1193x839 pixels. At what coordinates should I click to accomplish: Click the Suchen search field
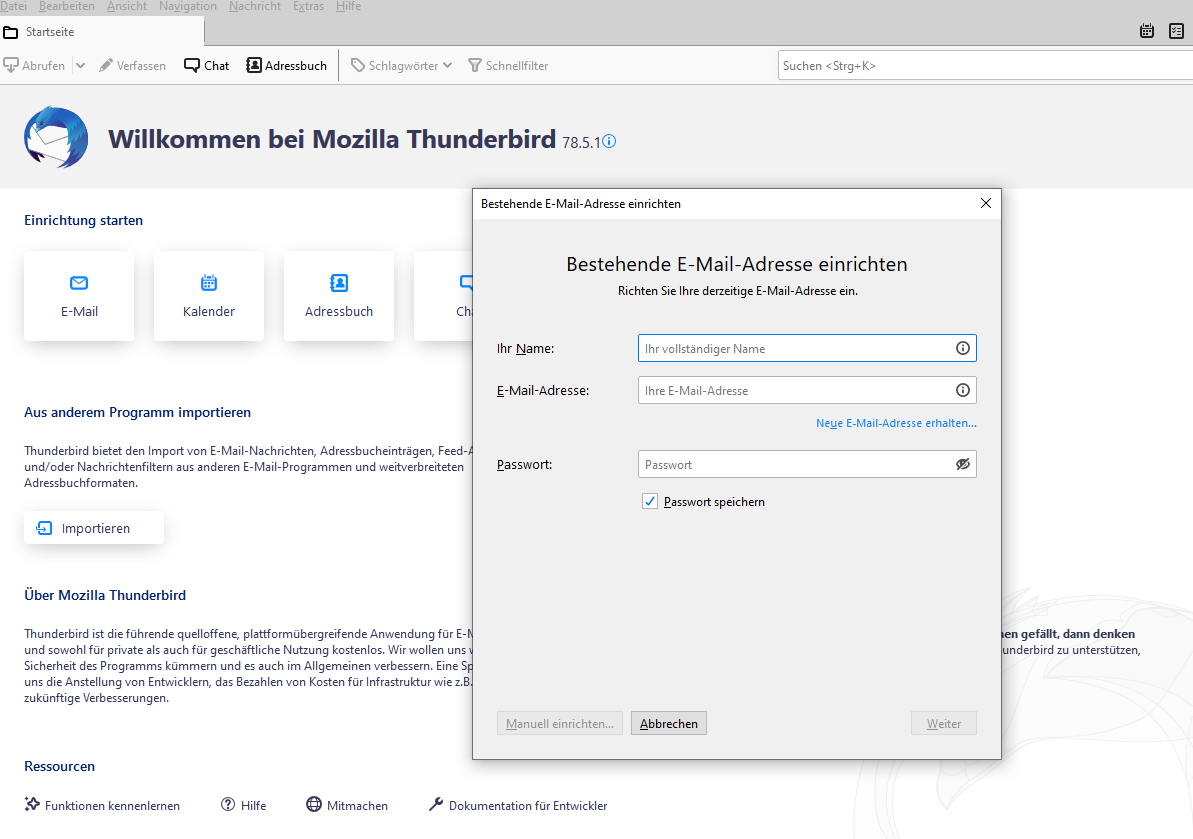(985, 65)
